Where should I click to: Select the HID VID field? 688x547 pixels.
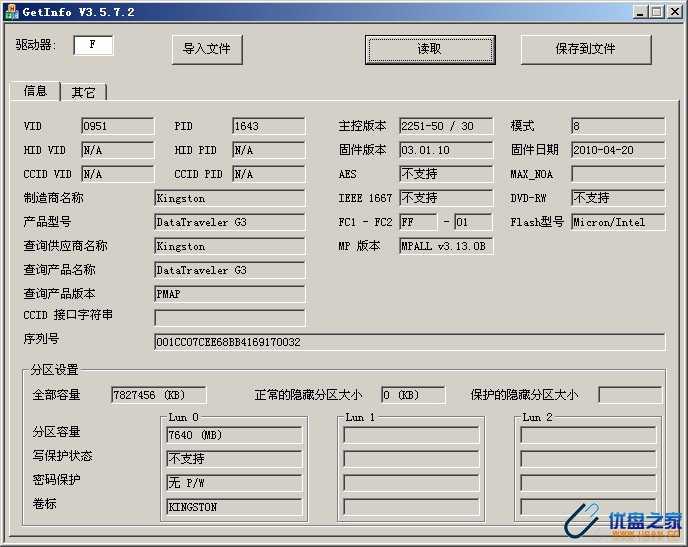(118, 150)
